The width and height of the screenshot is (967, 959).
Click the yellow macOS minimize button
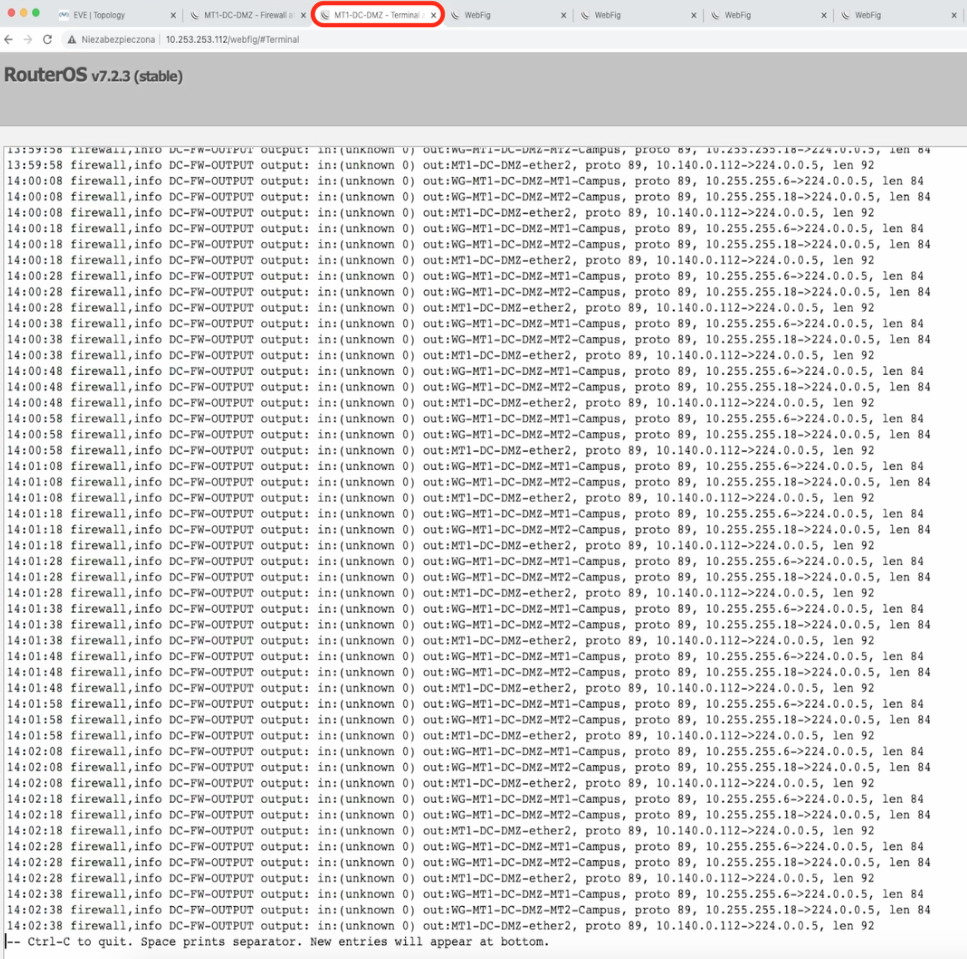pyautogui.click(x=23, y=13)
